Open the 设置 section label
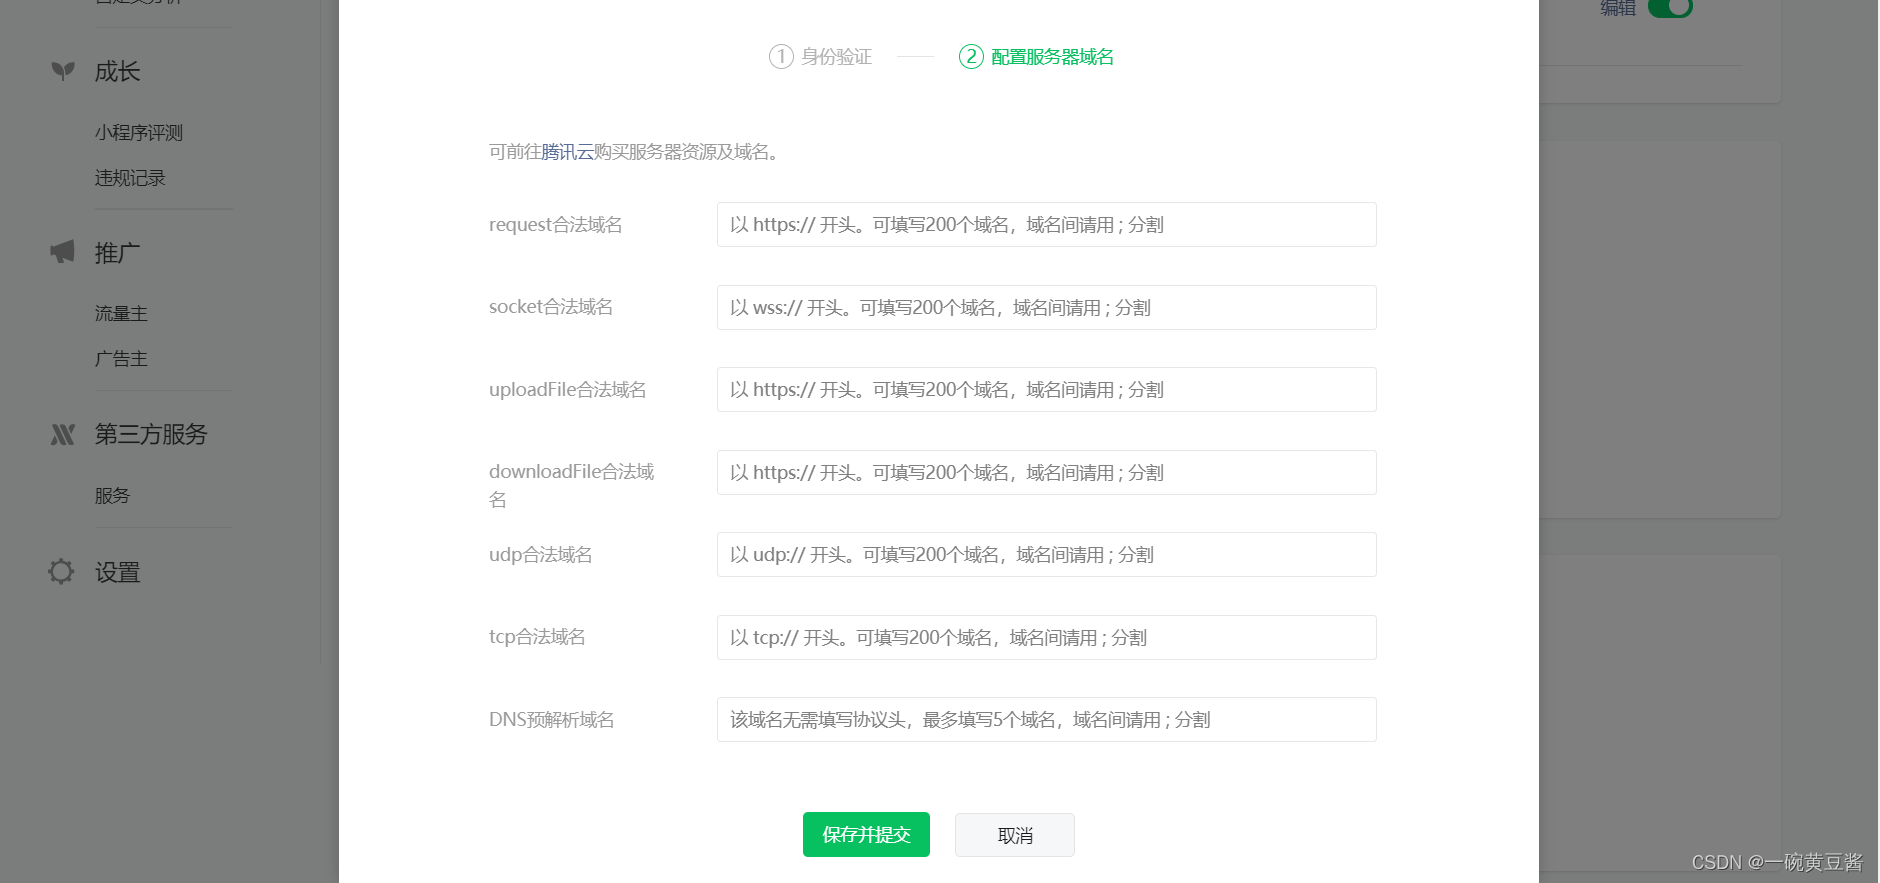The height and width of the screenshot is (883, 1880). [117, 572]
